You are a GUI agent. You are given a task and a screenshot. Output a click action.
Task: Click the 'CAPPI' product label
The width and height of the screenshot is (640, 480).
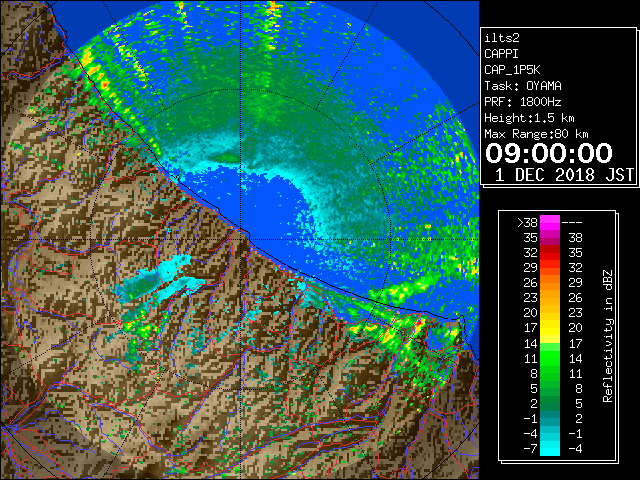(501, 54)
